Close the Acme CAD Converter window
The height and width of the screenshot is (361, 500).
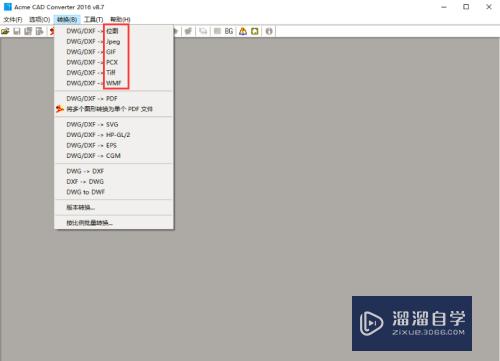coord(489,7)
